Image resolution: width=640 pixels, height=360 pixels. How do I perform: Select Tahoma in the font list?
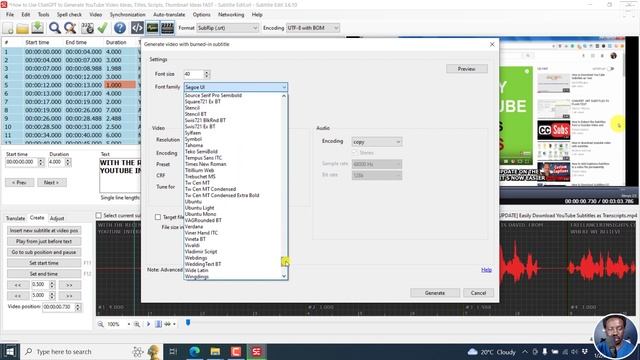click(x=193, y=145)
